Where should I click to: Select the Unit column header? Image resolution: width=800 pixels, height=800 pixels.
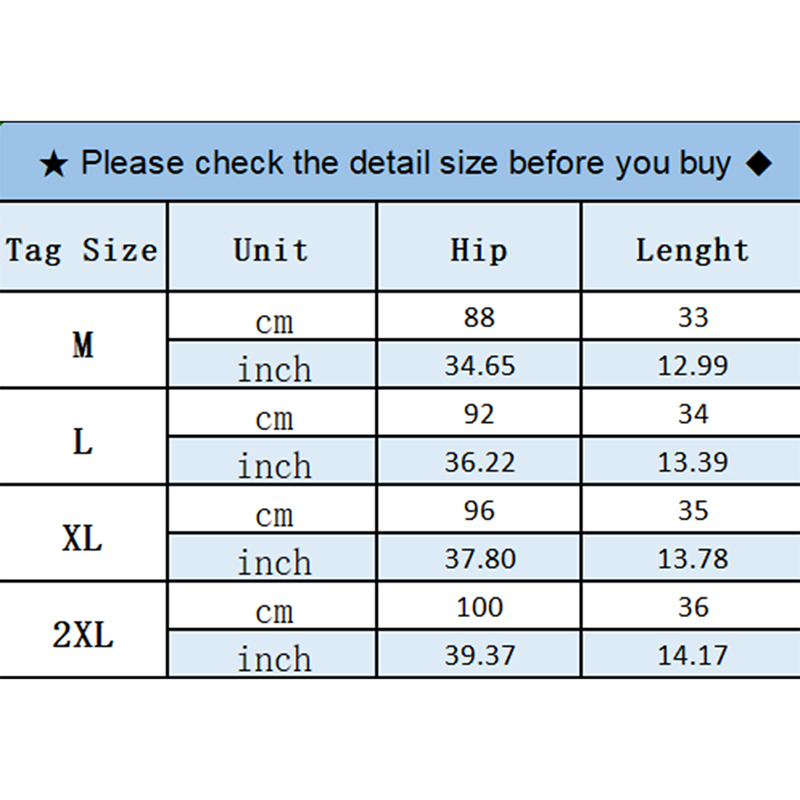271,249
